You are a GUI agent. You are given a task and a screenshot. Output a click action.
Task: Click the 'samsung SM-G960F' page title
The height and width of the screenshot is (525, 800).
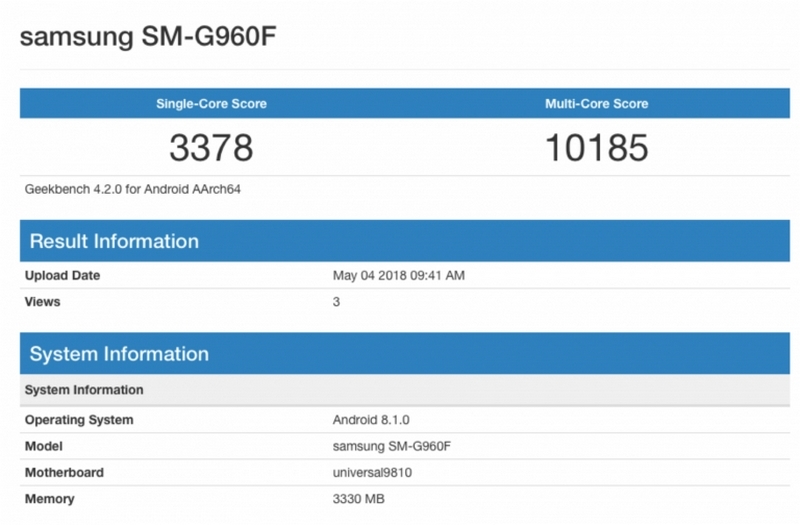pyautogui.click(x=148, y=37)
